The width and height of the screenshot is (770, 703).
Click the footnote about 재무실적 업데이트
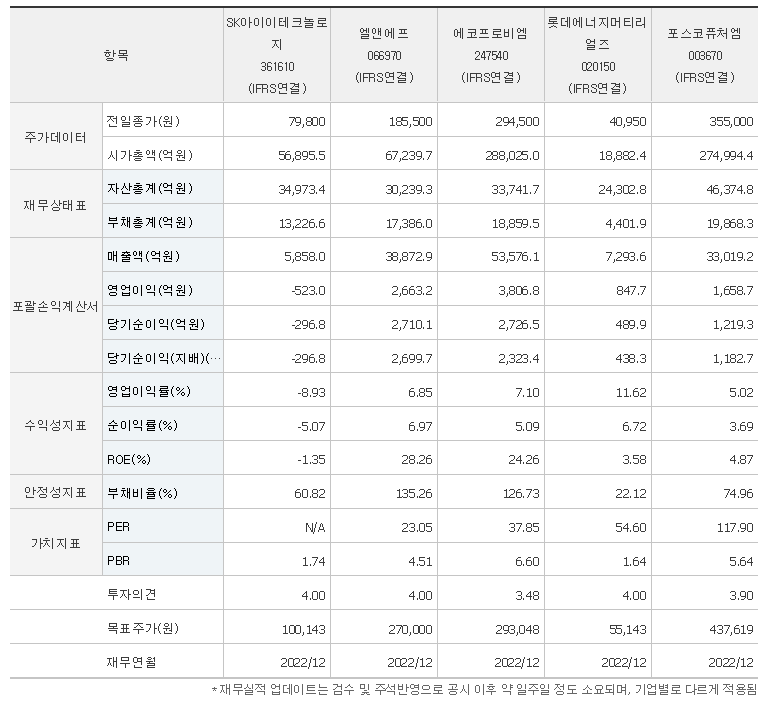tap(484, 690)
